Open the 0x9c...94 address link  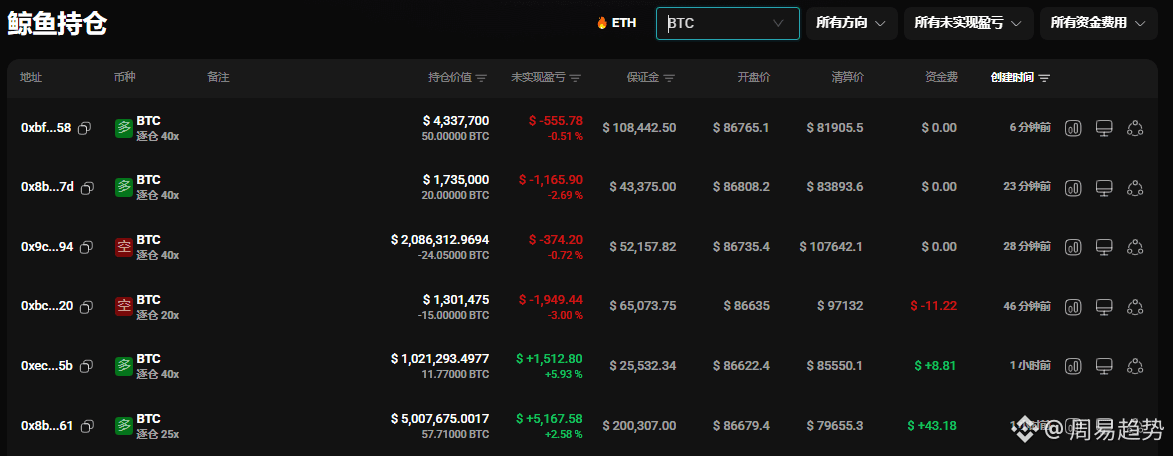coord(46,247)
